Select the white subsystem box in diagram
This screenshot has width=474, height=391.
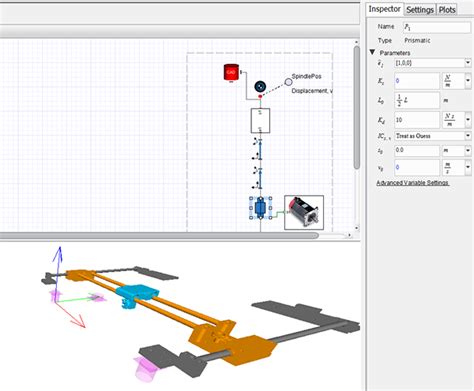point(260,121)
